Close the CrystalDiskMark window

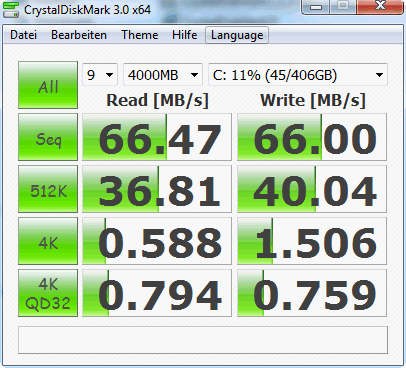380,7
